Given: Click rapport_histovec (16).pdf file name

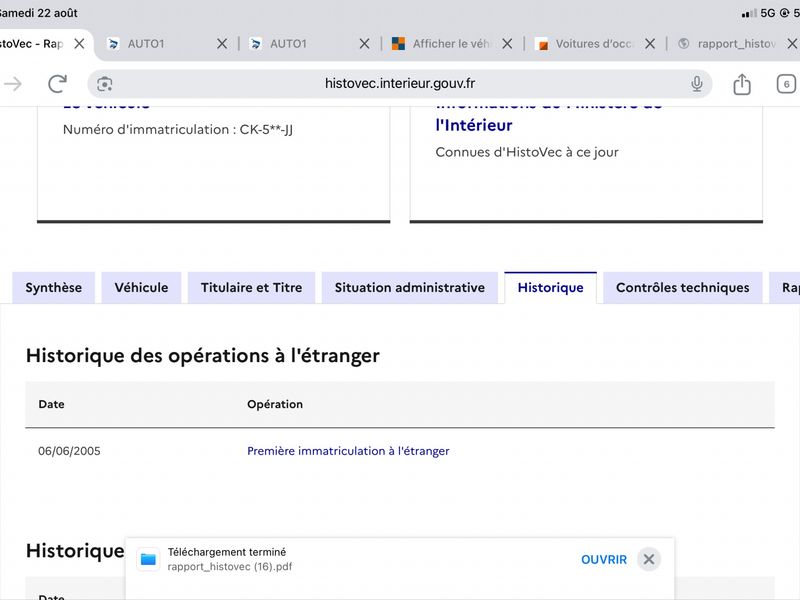Looking at the screenshot, I should 230,567.
